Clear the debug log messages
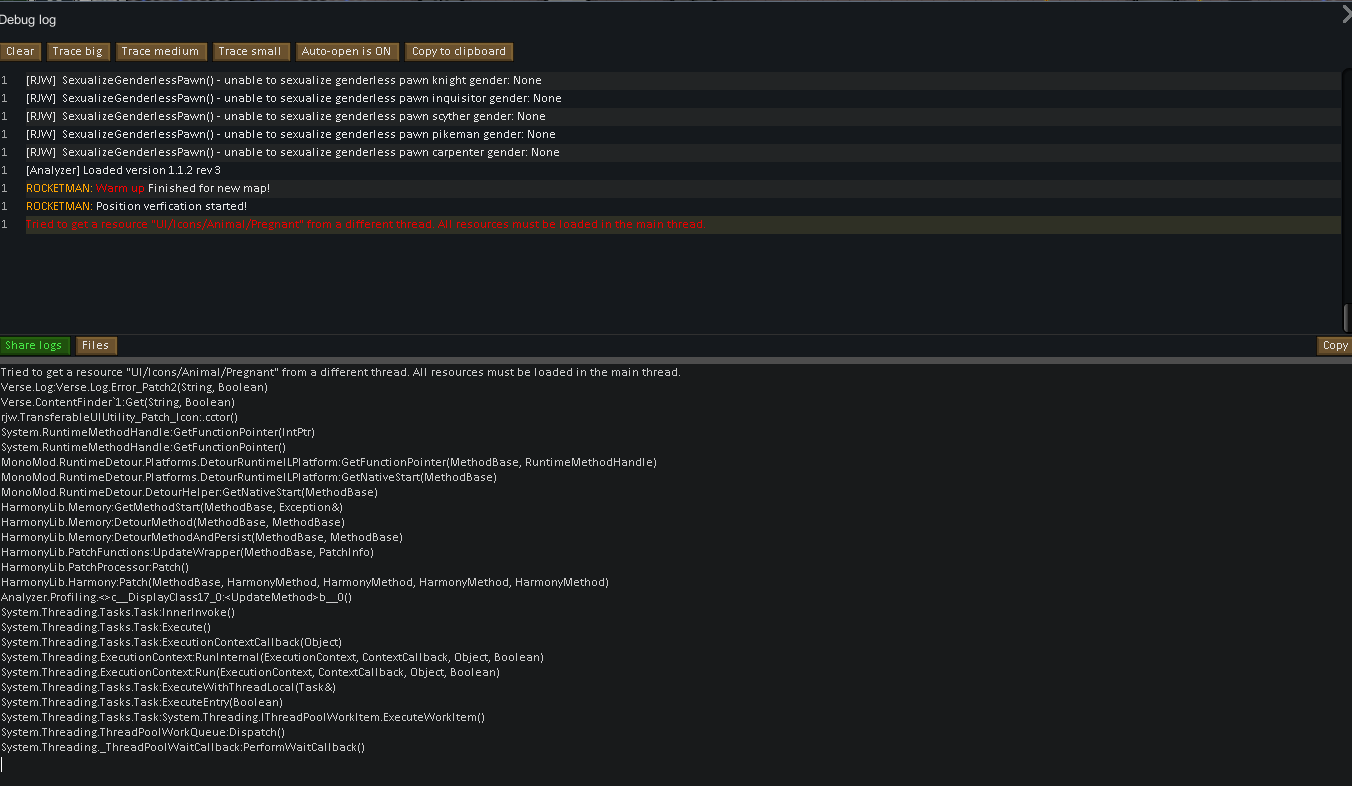Image resolution: width=1352 pixels, height=786 pixels. pyautogui.click(x=20, y=51)
